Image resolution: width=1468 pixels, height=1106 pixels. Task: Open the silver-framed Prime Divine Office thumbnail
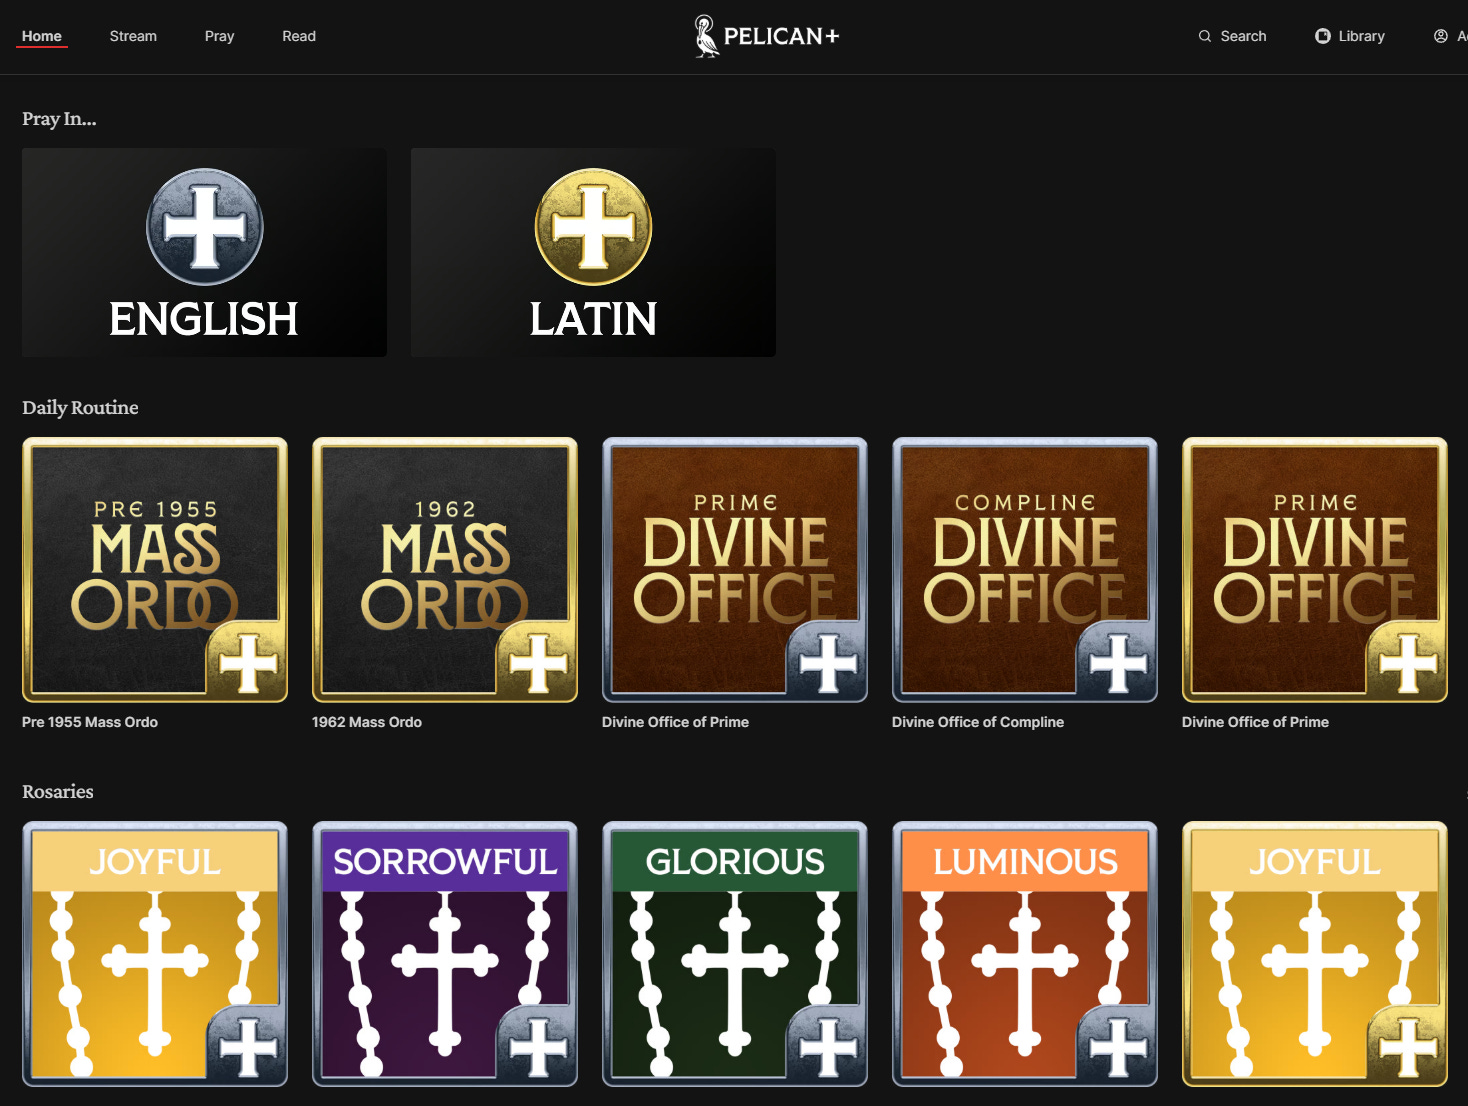pos(735,570)
